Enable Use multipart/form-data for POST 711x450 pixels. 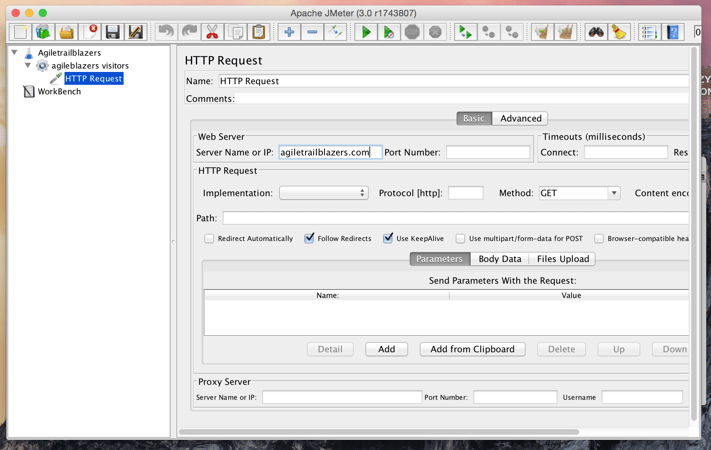pos(460,239)
